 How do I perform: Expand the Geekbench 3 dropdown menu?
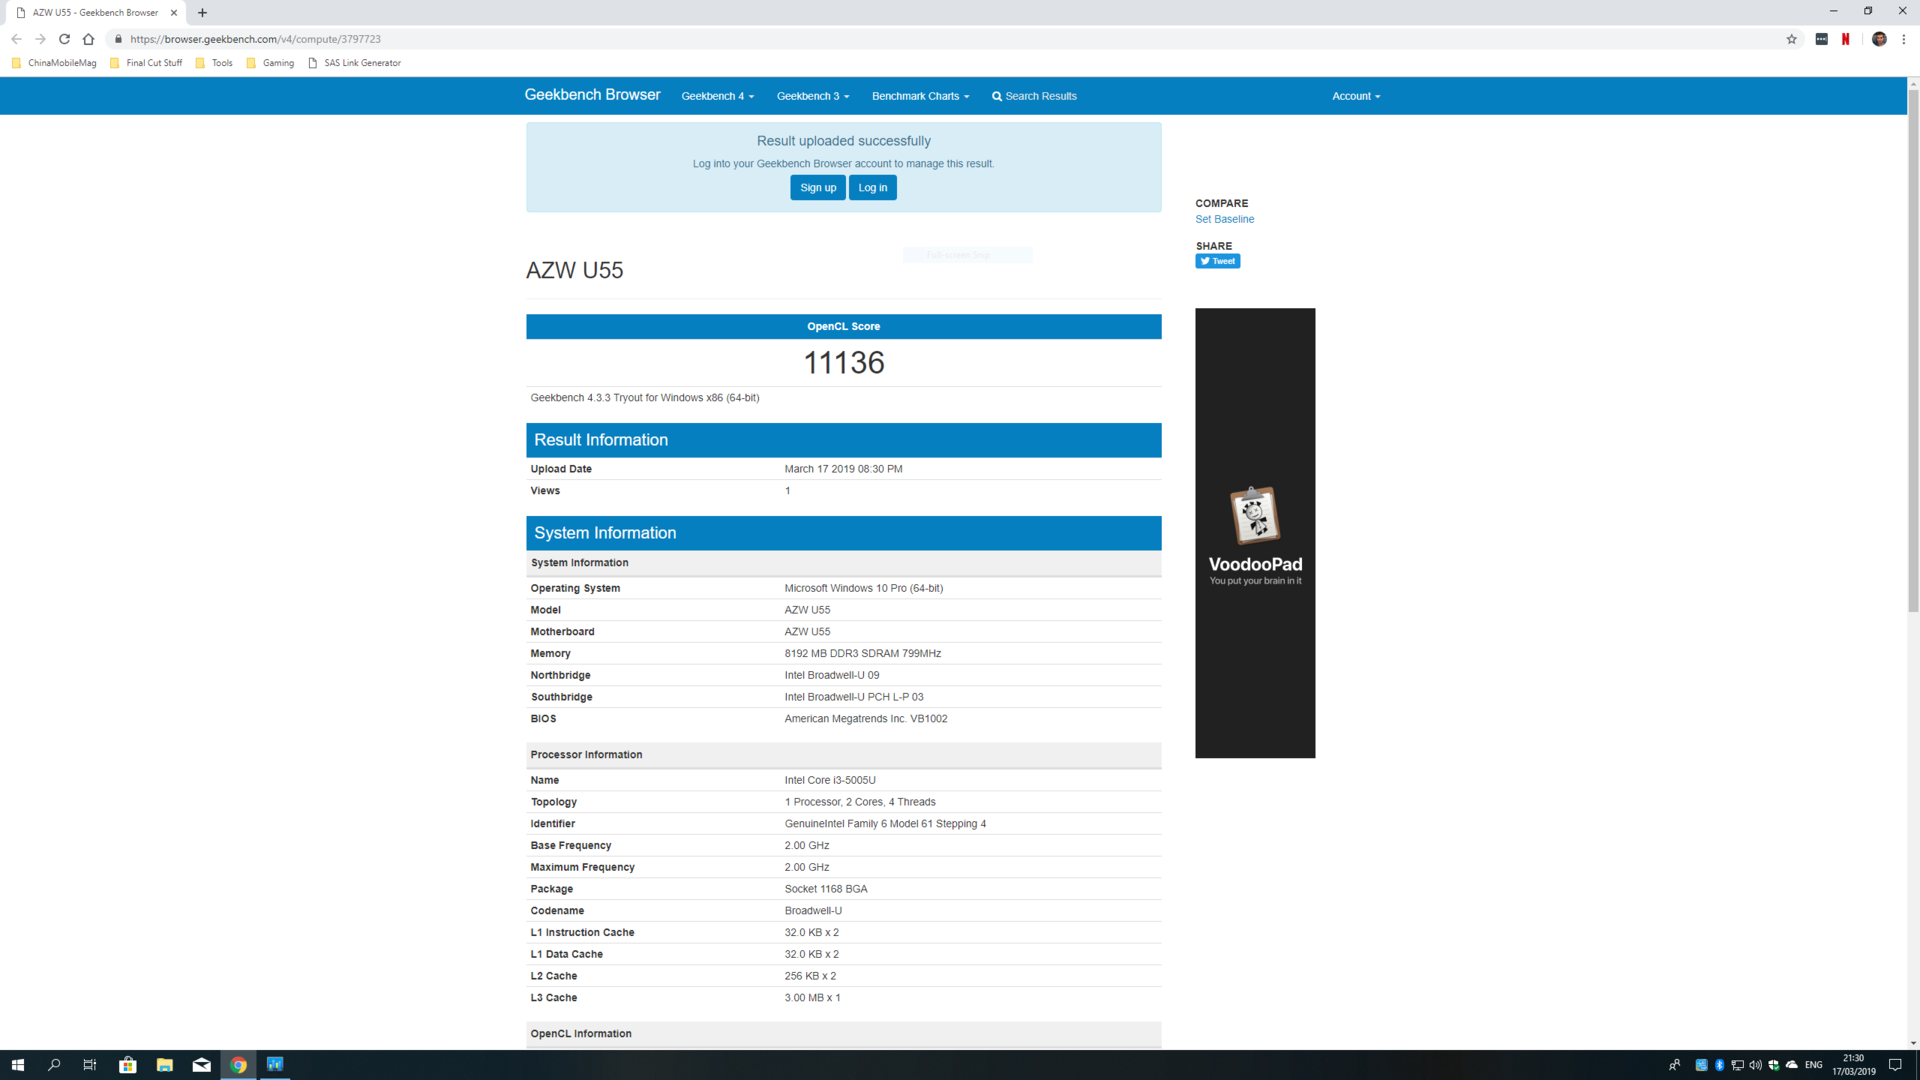(x=812, y=96)
